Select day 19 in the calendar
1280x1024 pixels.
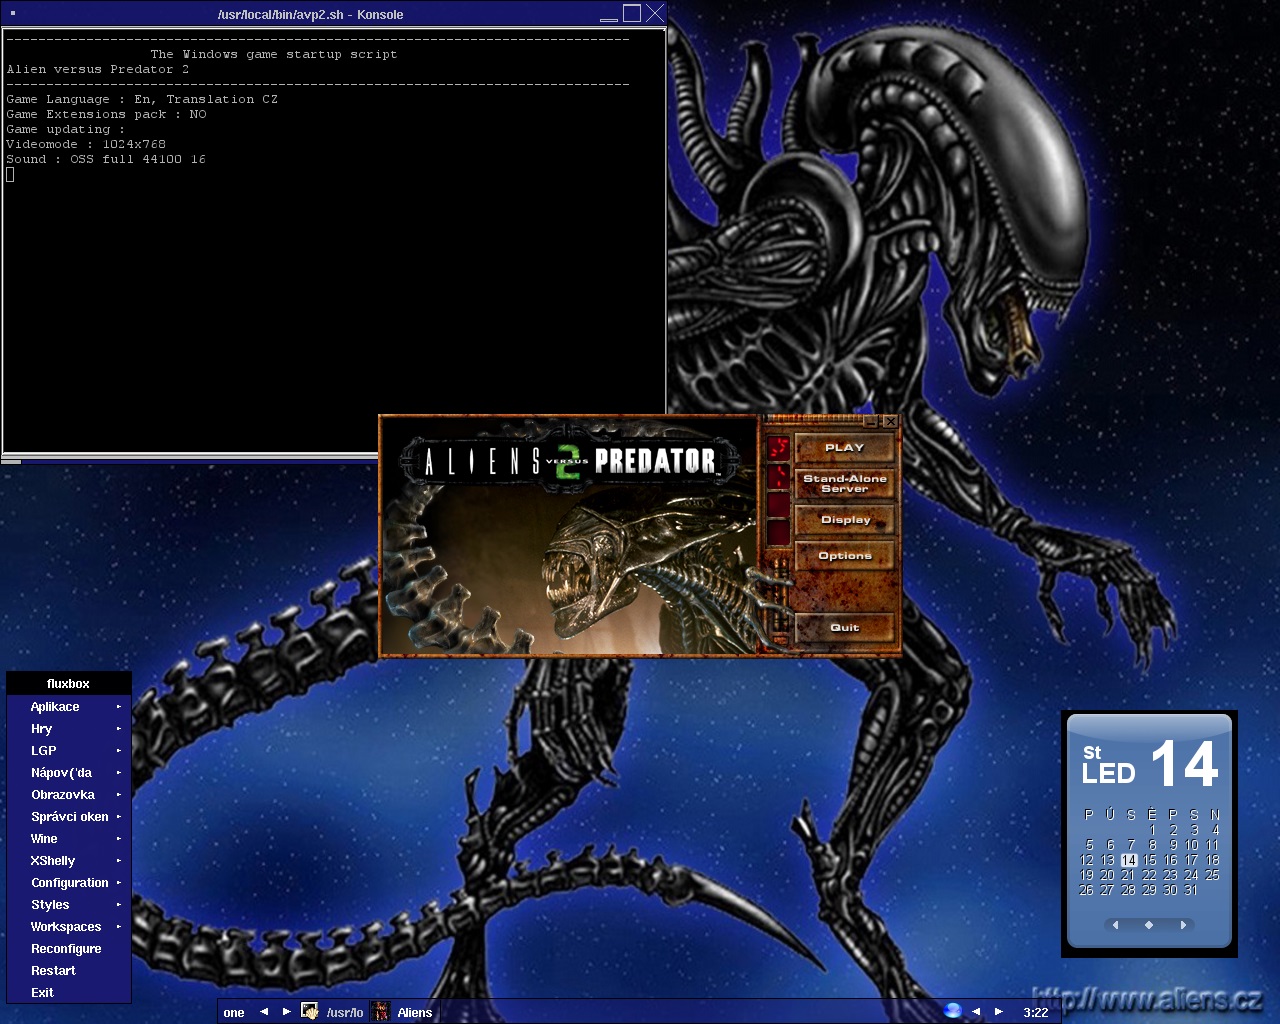point(1087,875)
